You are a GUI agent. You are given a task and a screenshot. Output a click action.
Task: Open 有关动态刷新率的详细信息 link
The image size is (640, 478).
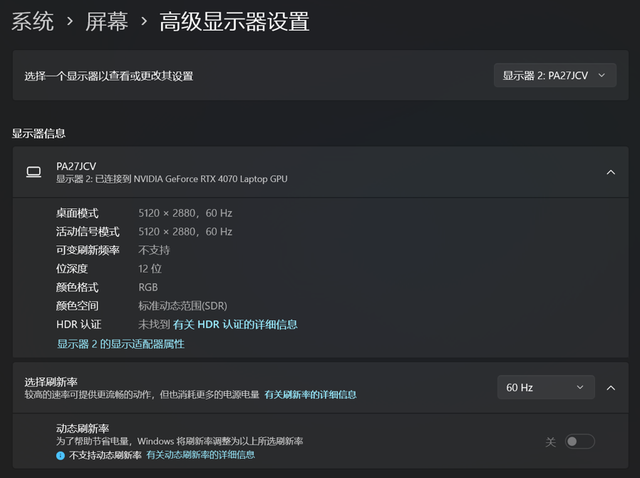(x=200, y=455)
